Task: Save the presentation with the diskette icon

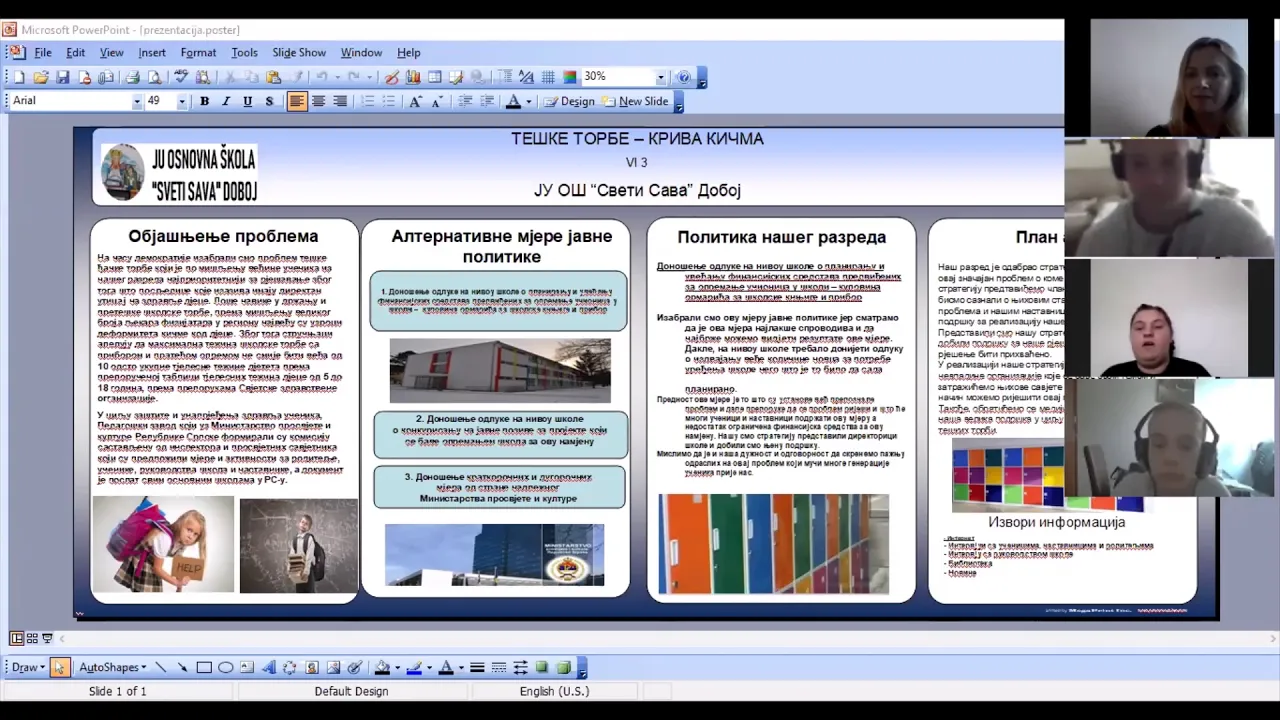Action: click(x=62, y=77)
